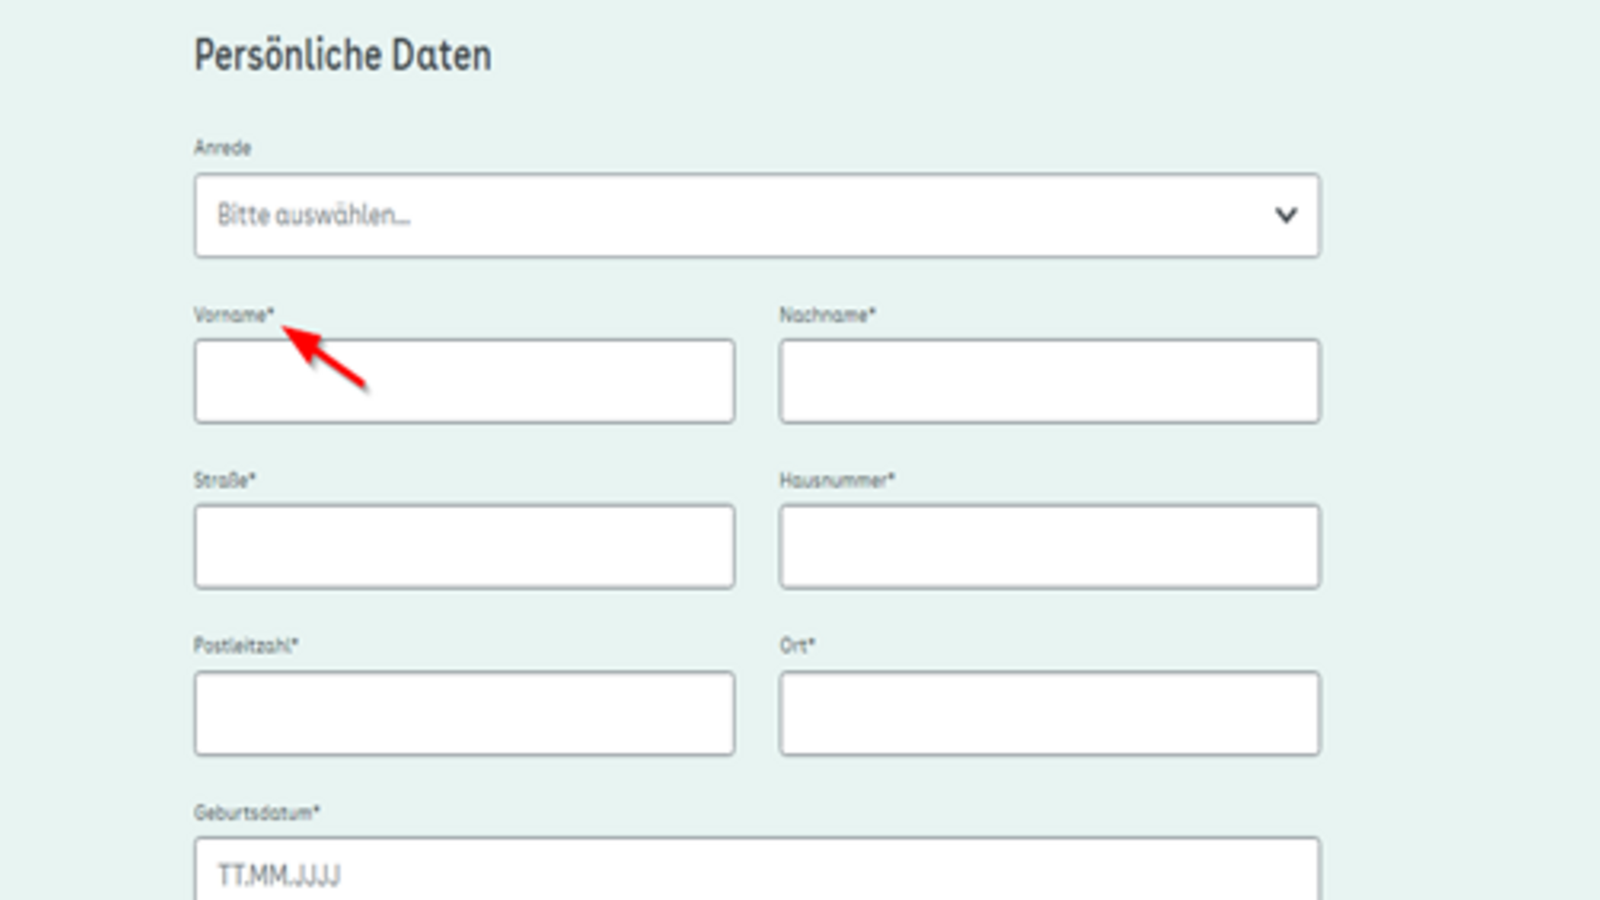Focus the Vorname input field

tap(464, 381)
